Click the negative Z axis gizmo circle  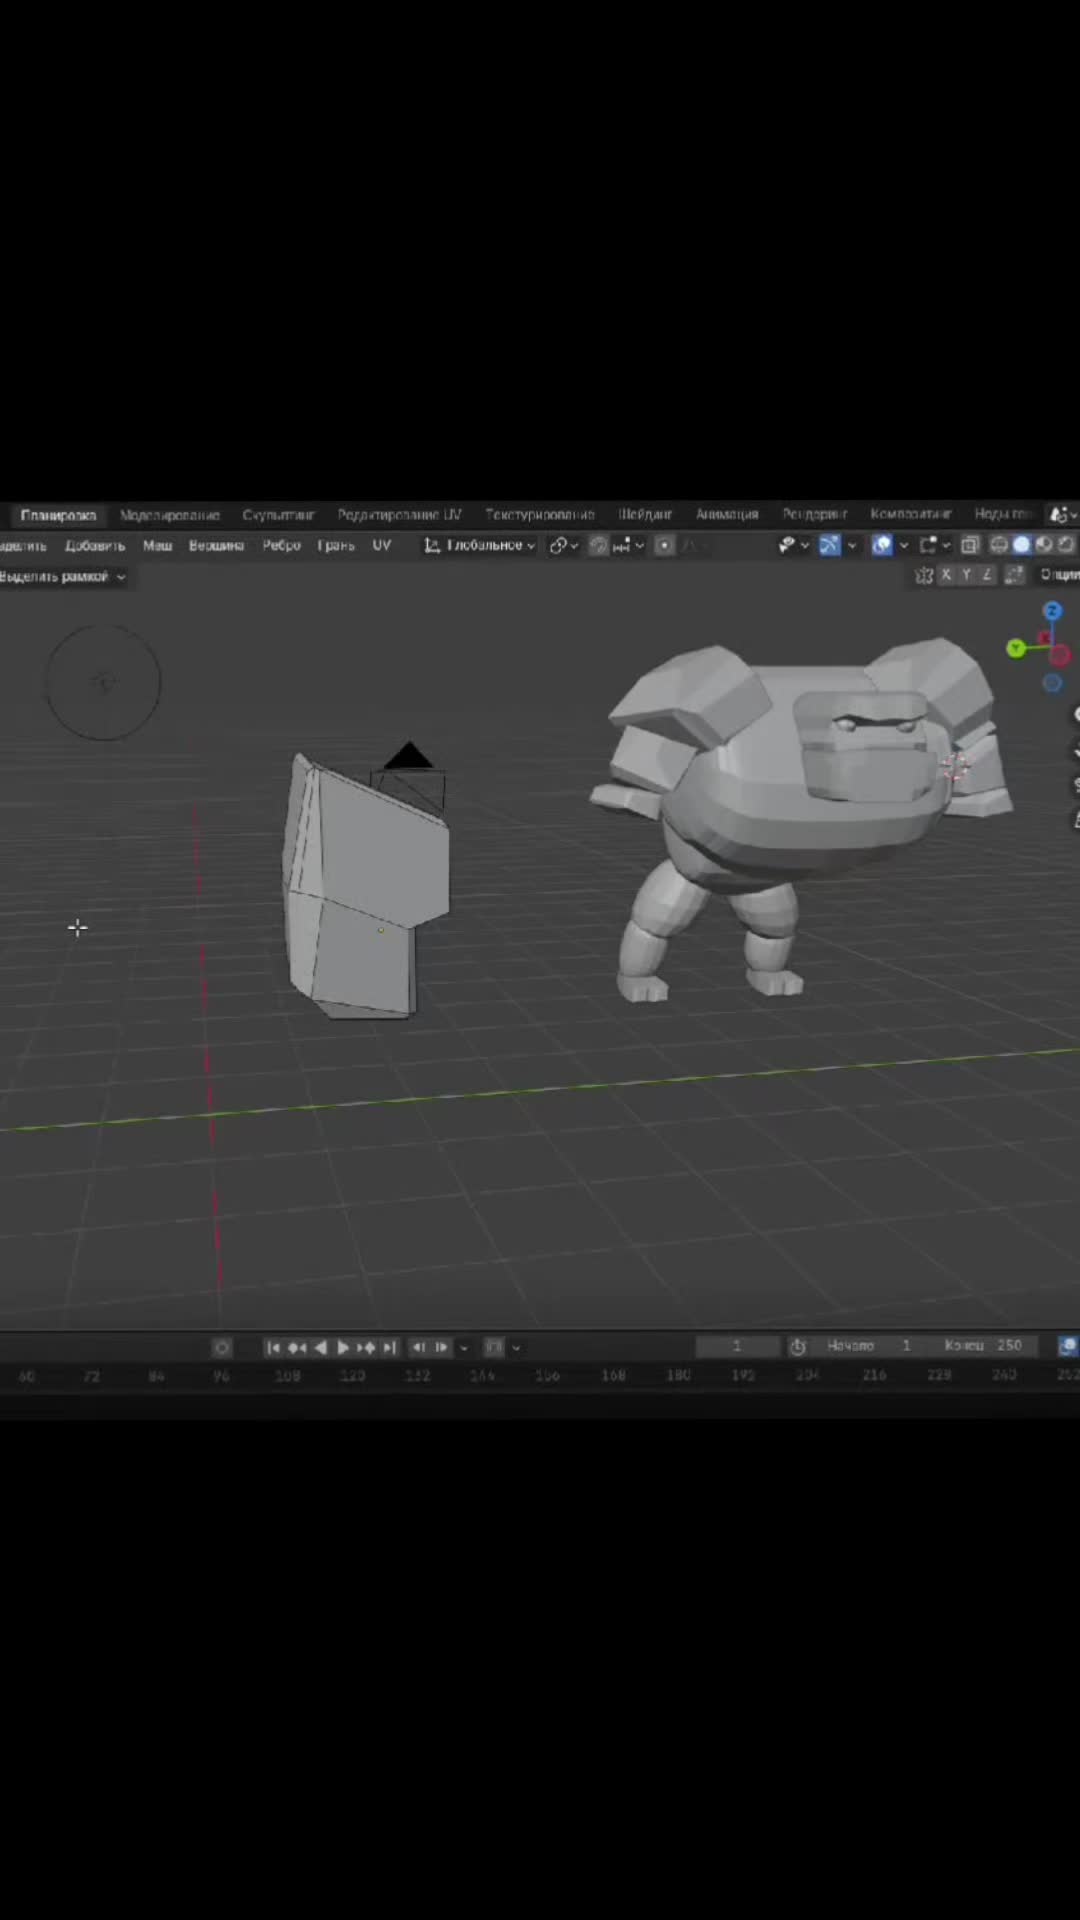tap(1052, 683)
